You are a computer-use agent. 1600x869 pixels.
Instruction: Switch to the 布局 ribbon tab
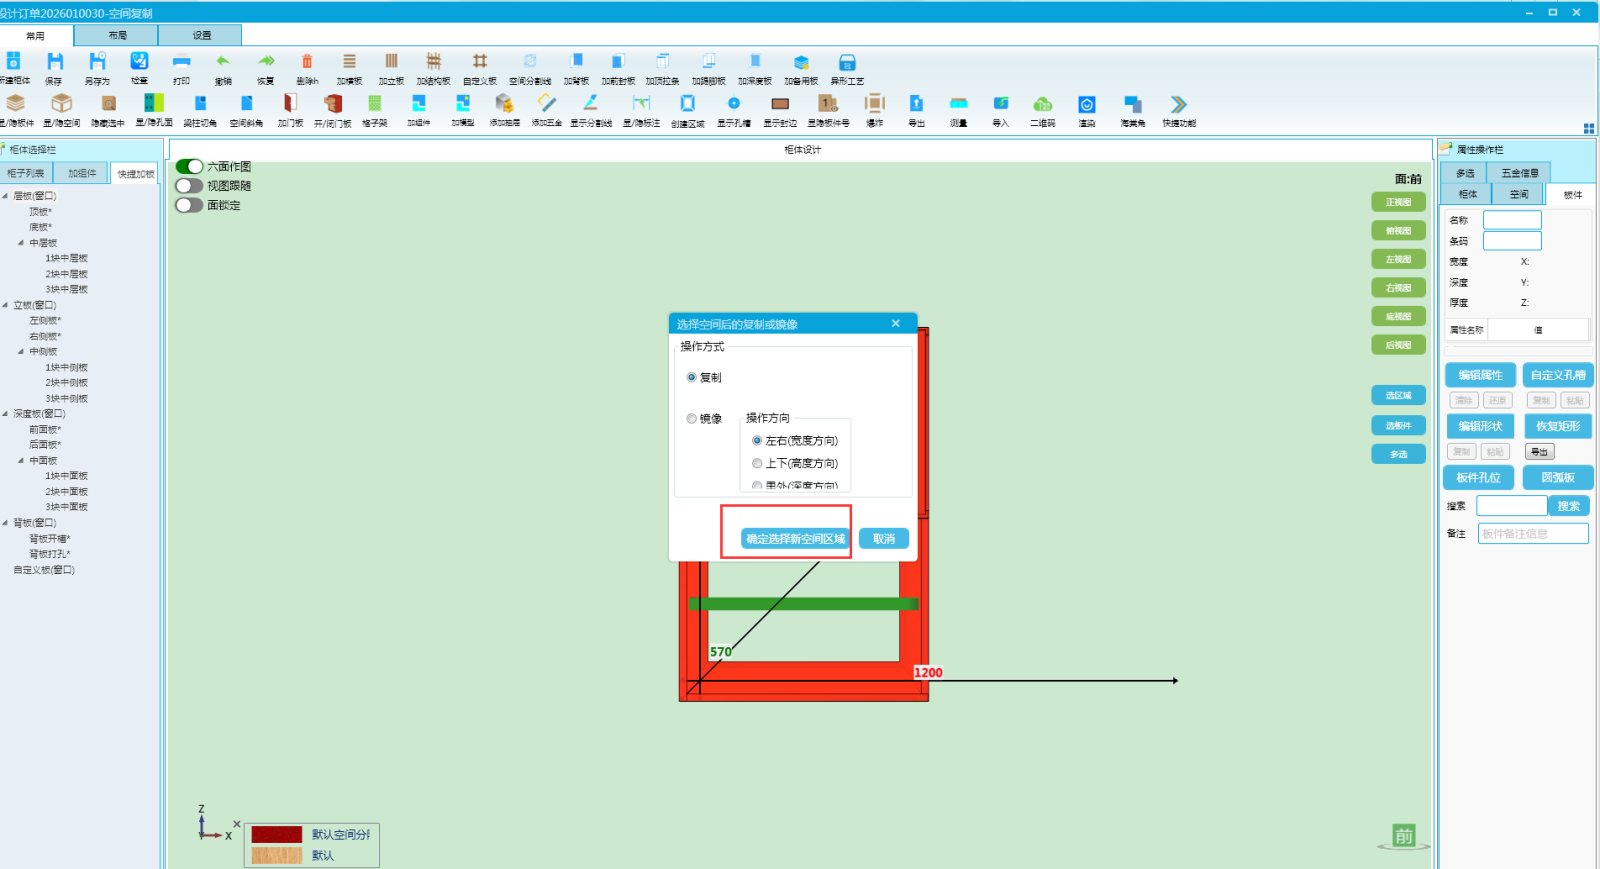point(117,35)
